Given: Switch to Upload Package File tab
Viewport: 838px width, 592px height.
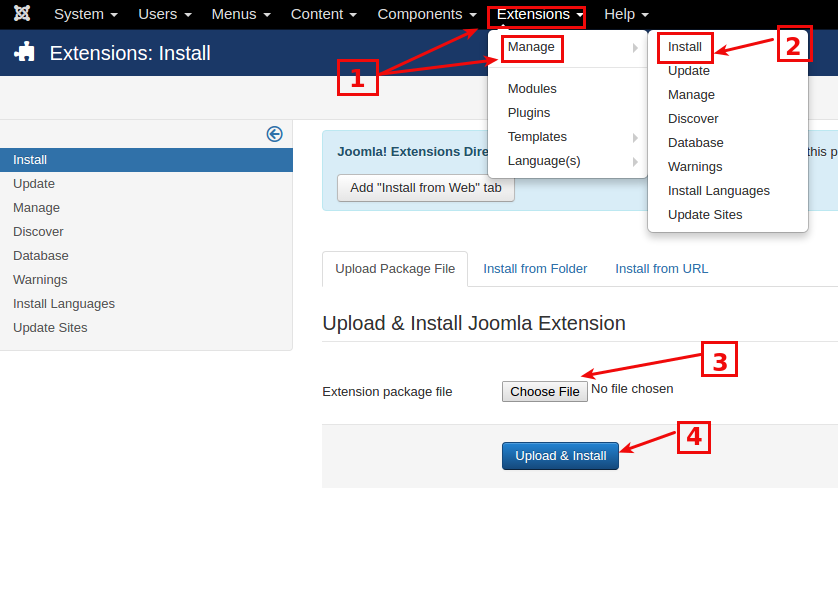Looking at the screenshot, I should coord(395,269).
